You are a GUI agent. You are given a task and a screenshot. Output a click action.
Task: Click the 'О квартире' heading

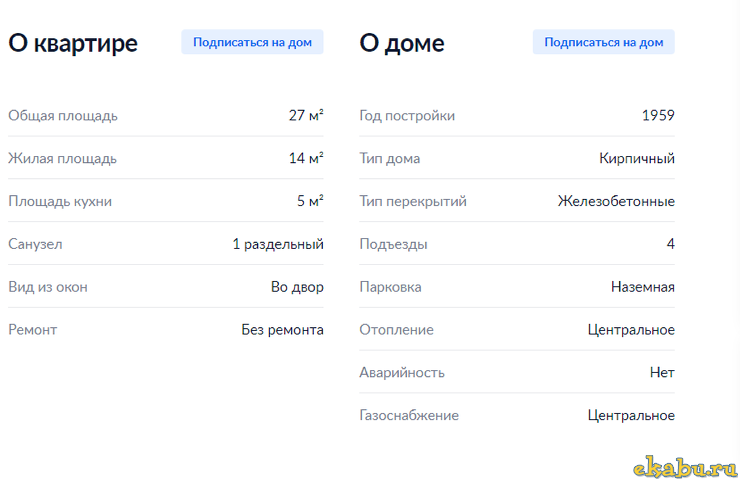pos(73,43)
